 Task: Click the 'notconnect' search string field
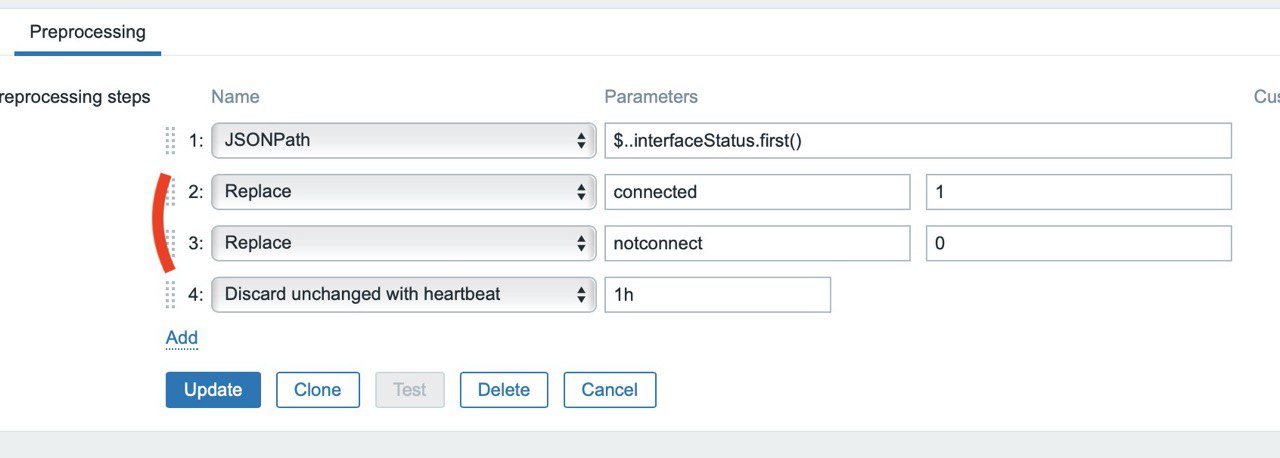coord(758,243)
